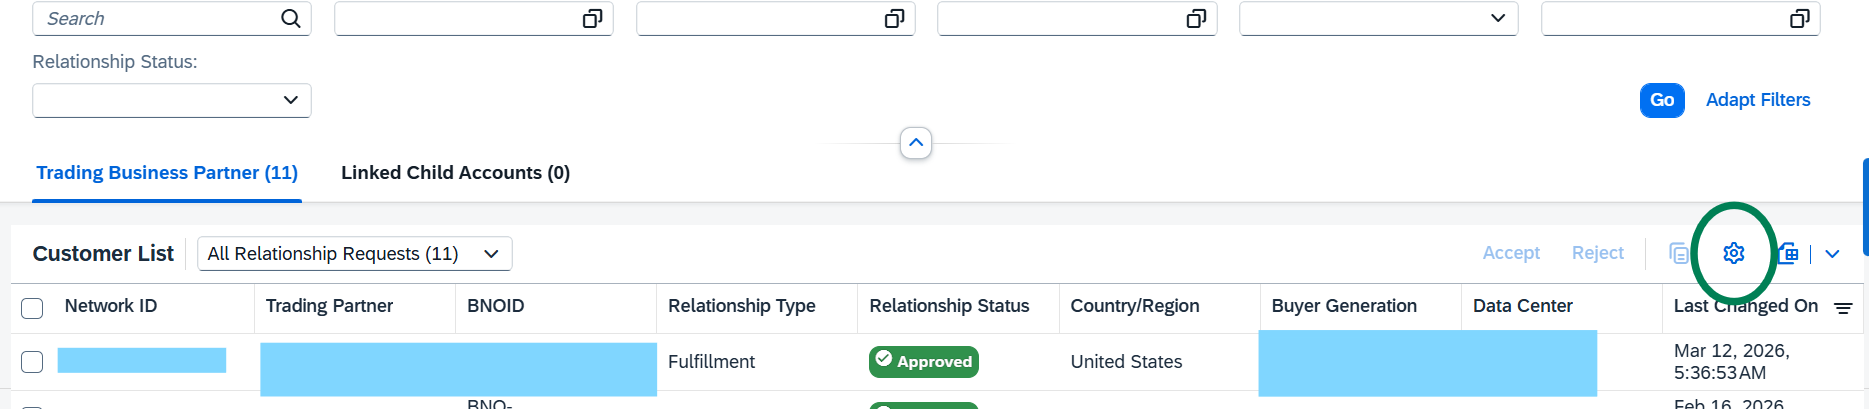
Task: Open value help in the field left of the top-row dropdown
Action: (1196, 19)
